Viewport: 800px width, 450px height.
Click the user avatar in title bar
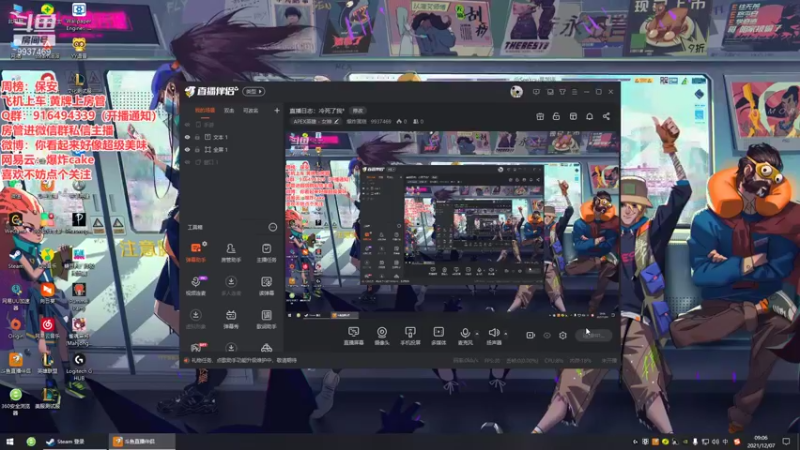point(516,92)
